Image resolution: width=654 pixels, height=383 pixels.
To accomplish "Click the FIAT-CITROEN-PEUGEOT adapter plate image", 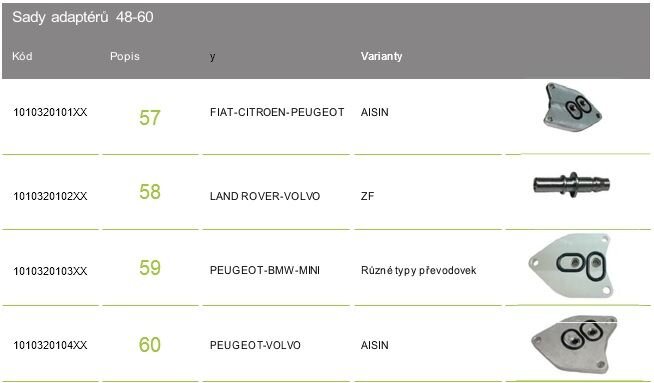I will tap(572, 107).
